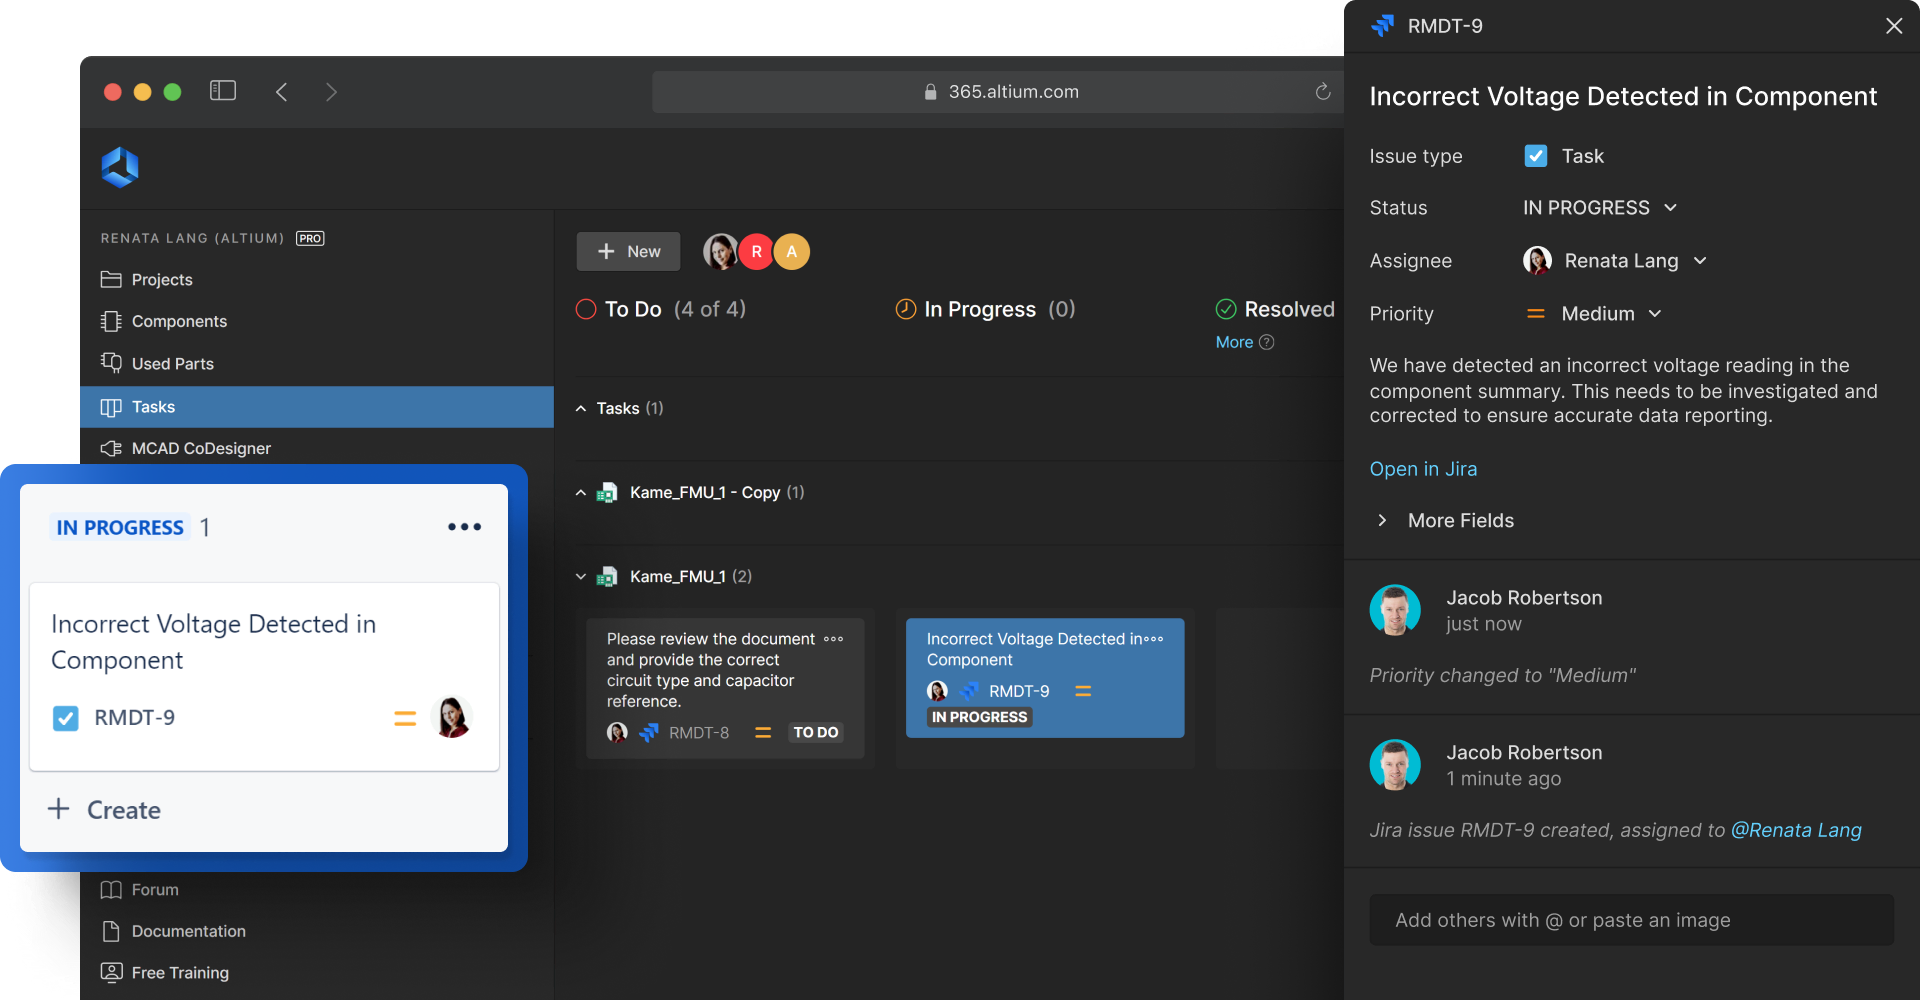Open the three-dots menu on IN PROGRESS column

tap(464, 527)
